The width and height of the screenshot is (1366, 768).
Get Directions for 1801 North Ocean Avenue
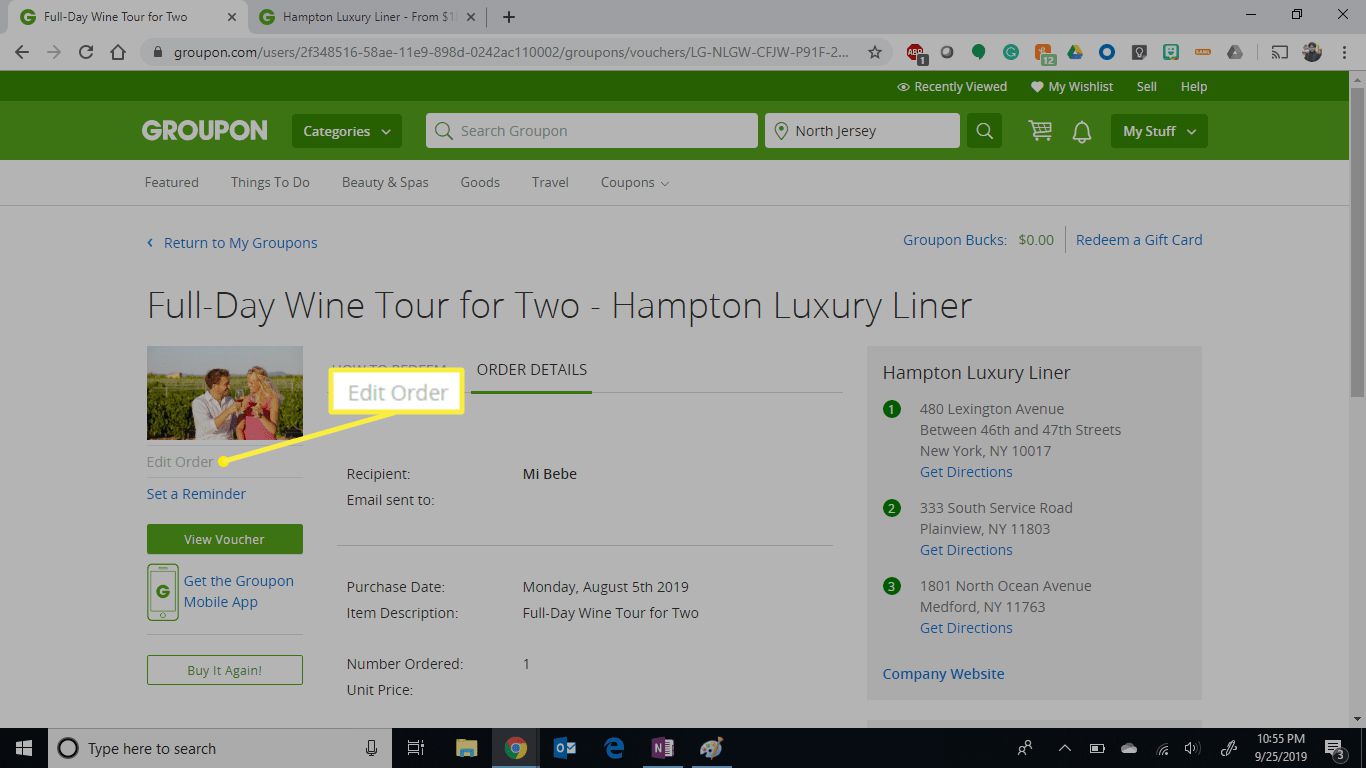[966, 628]
